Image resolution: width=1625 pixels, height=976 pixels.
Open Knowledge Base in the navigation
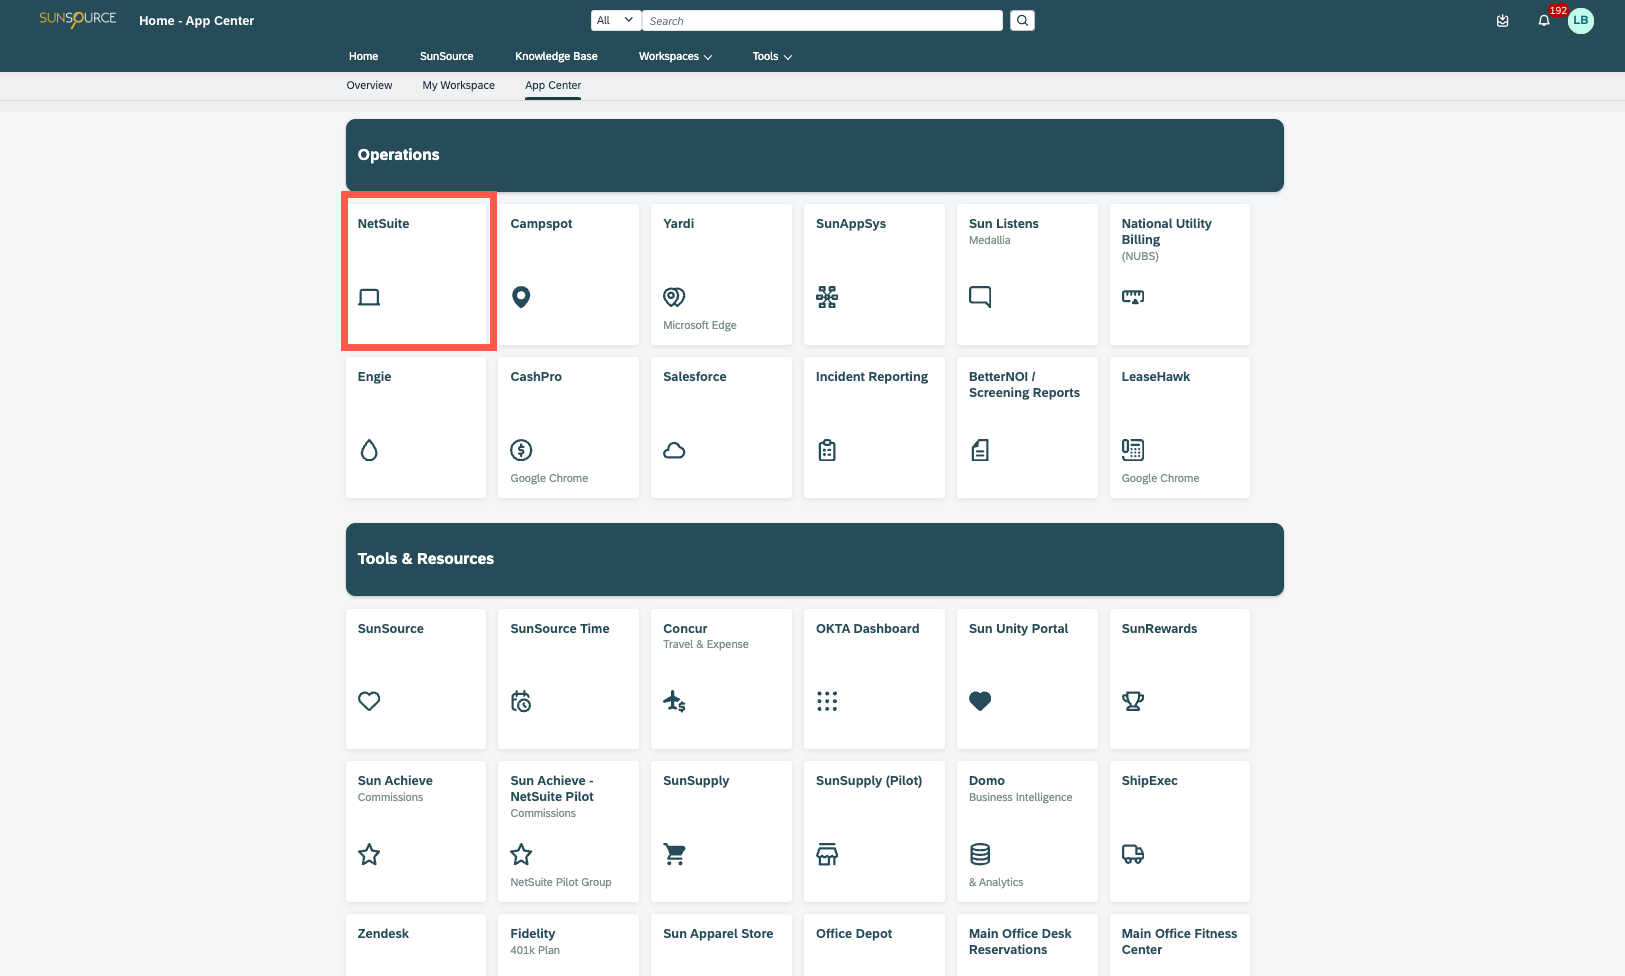[556, 56]
